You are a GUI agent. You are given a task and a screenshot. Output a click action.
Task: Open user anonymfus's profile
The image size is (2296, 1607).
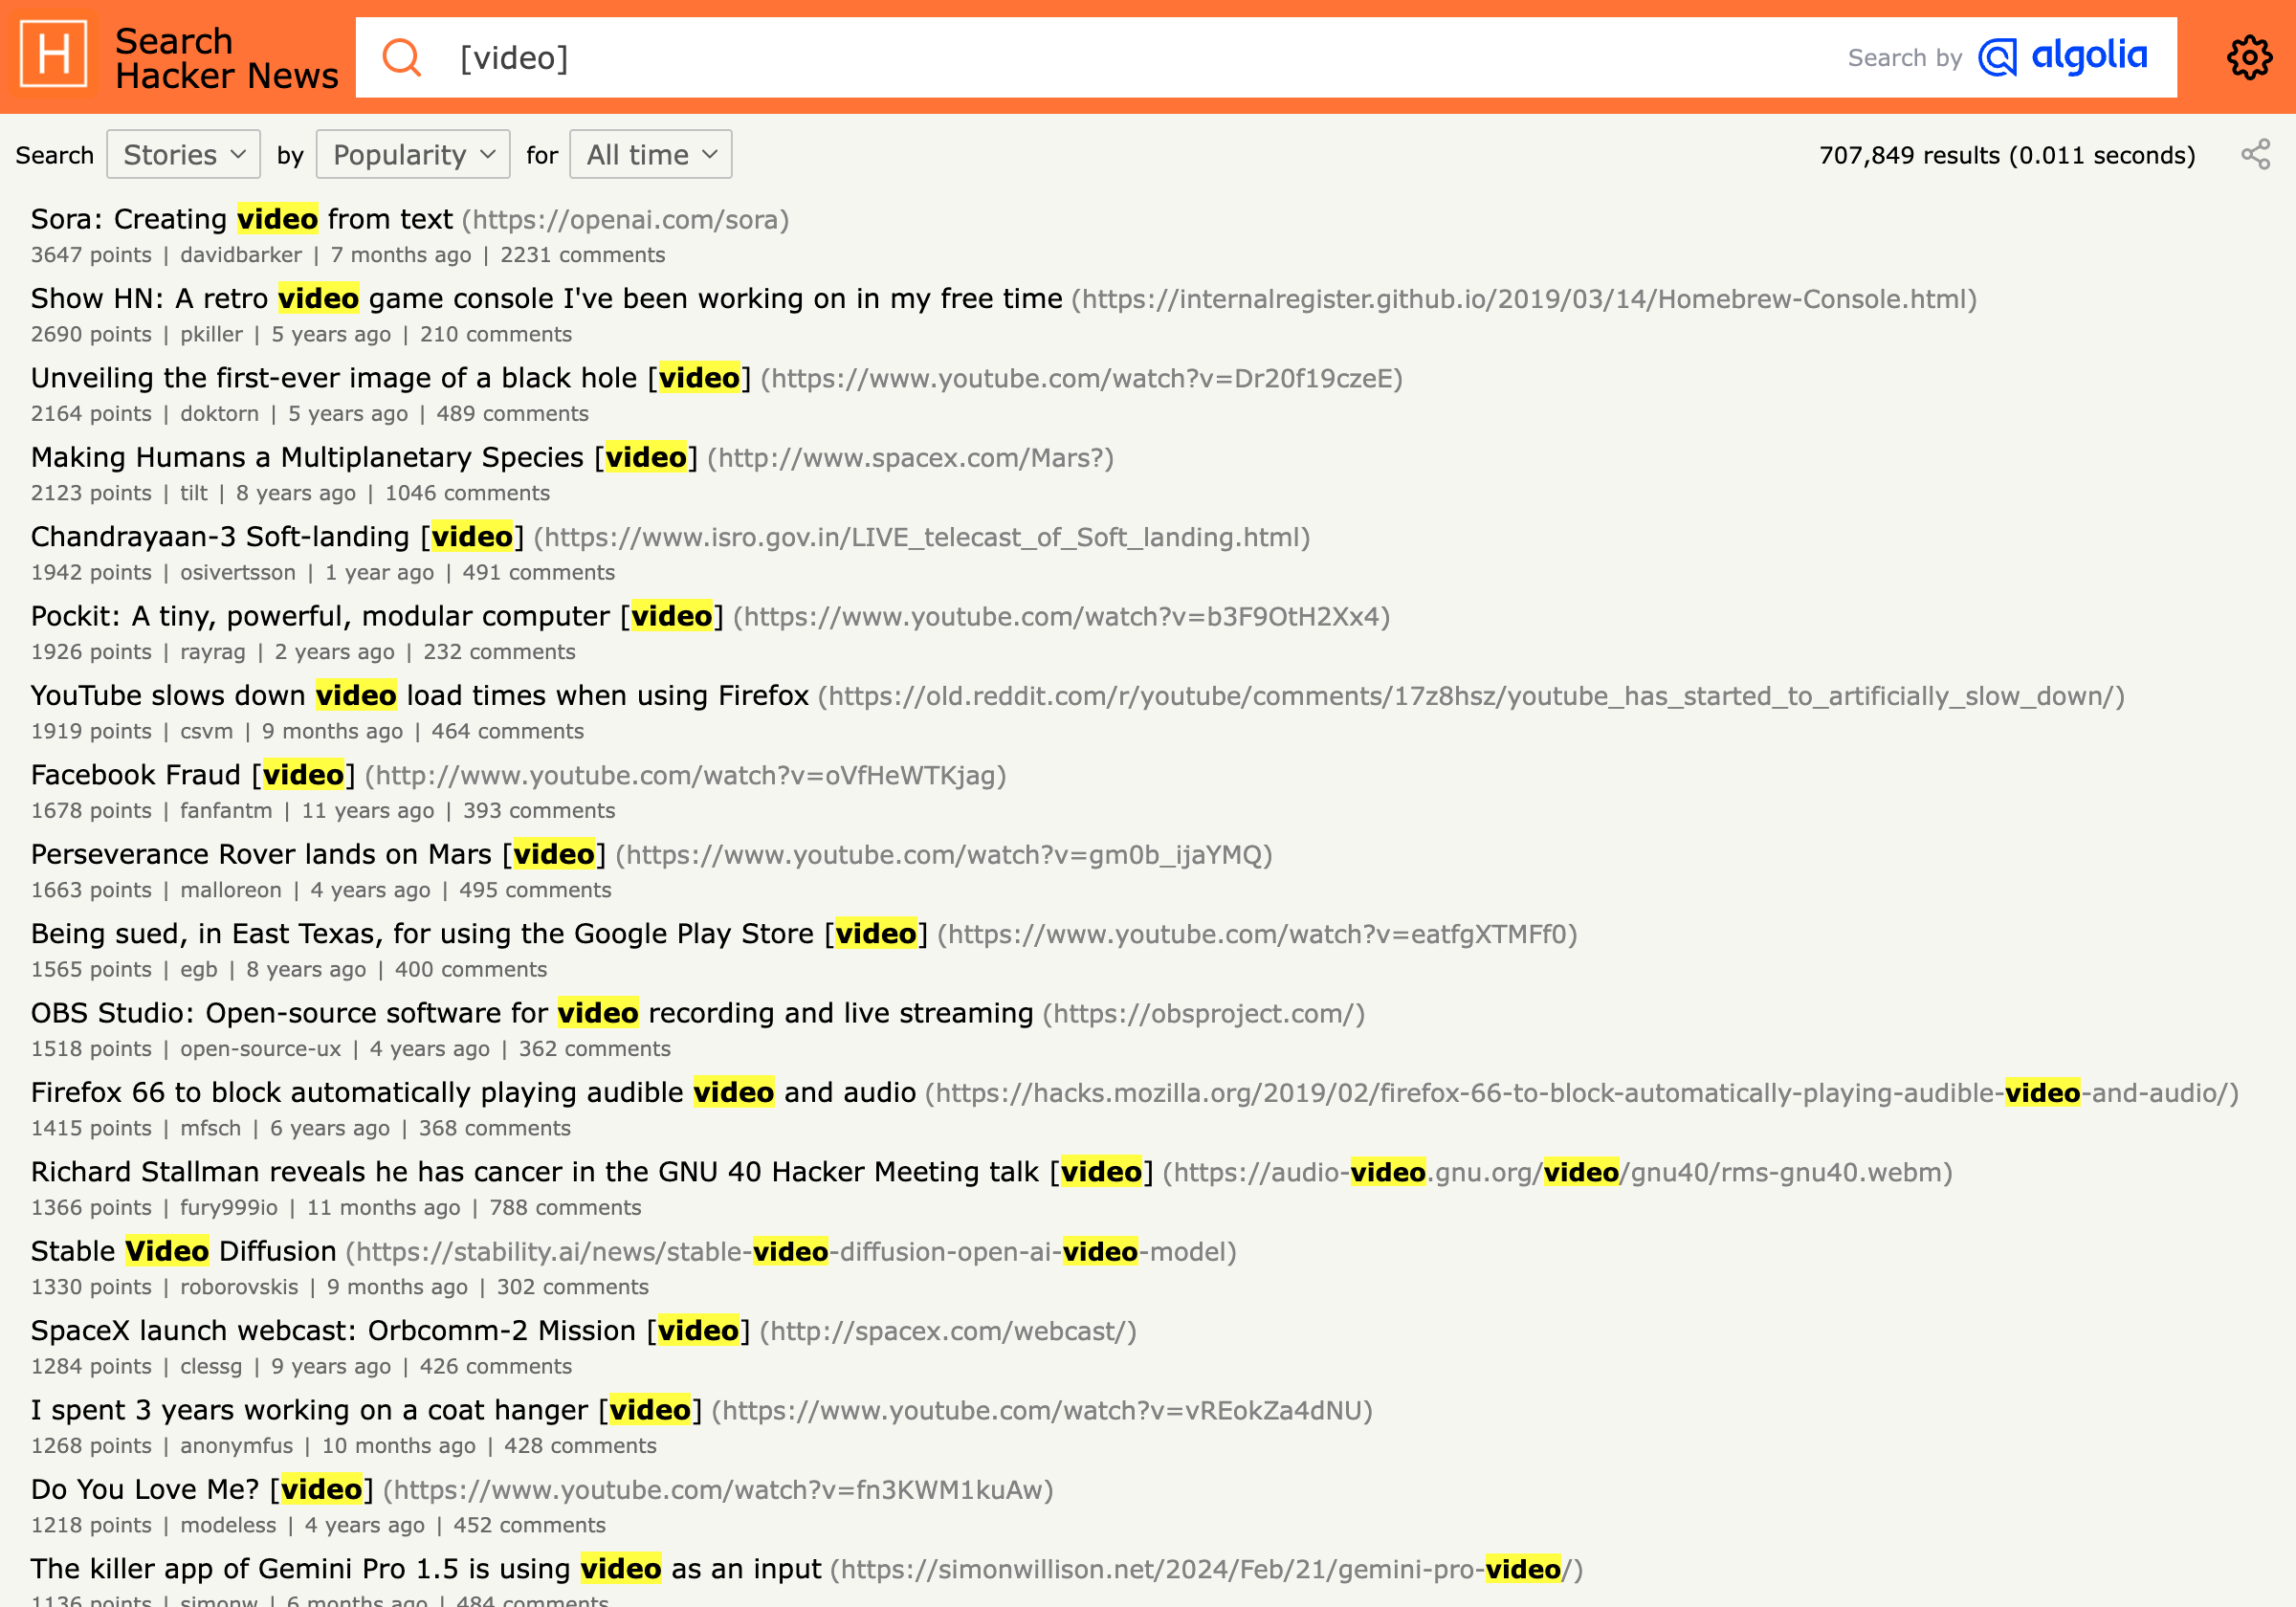point(236,1446)
